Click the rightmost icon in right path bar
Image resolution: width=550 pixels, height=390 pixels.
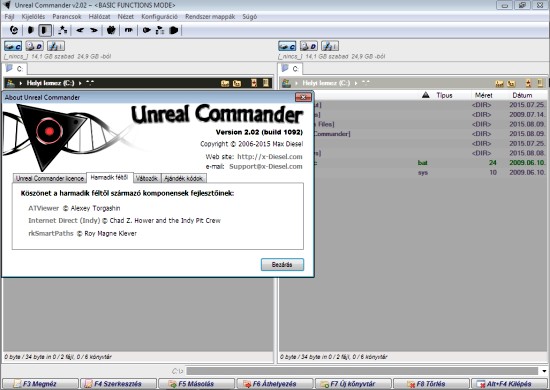click(540, 83)
